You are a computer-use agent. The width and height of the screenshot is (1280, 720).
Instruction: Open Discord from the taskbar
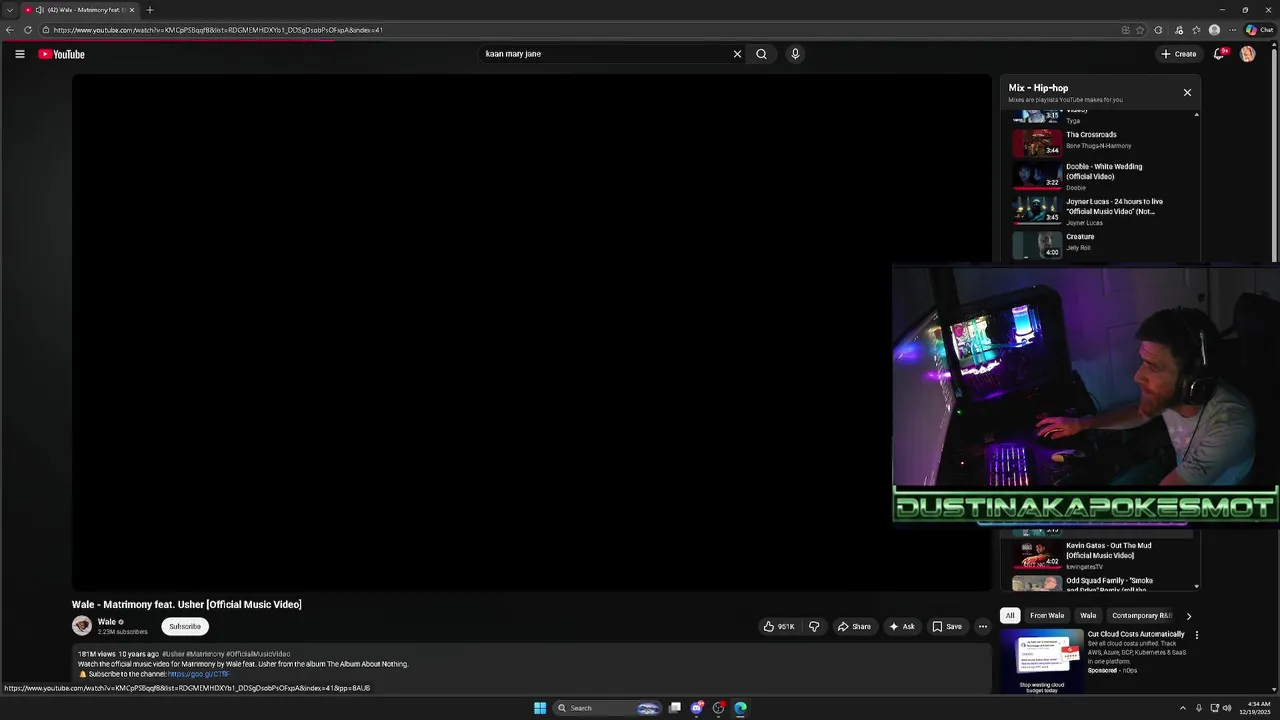click(697, 708)
